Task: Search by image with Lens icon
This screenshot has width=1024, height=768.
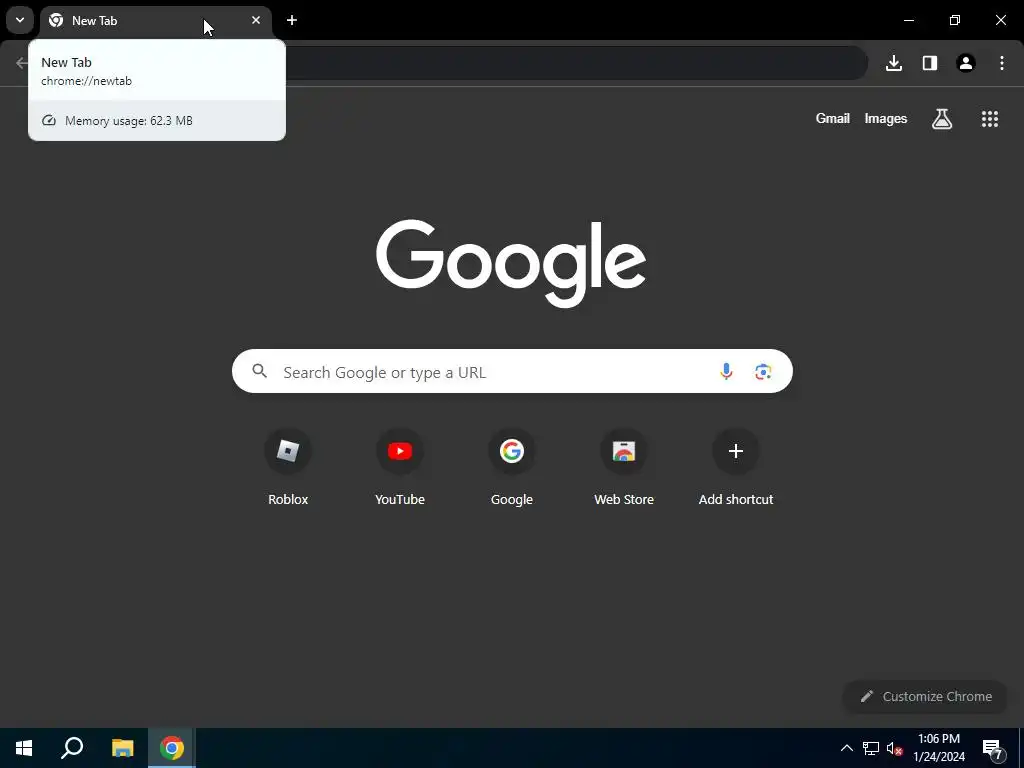Action: pyautogui.click(x=763, y=372)
